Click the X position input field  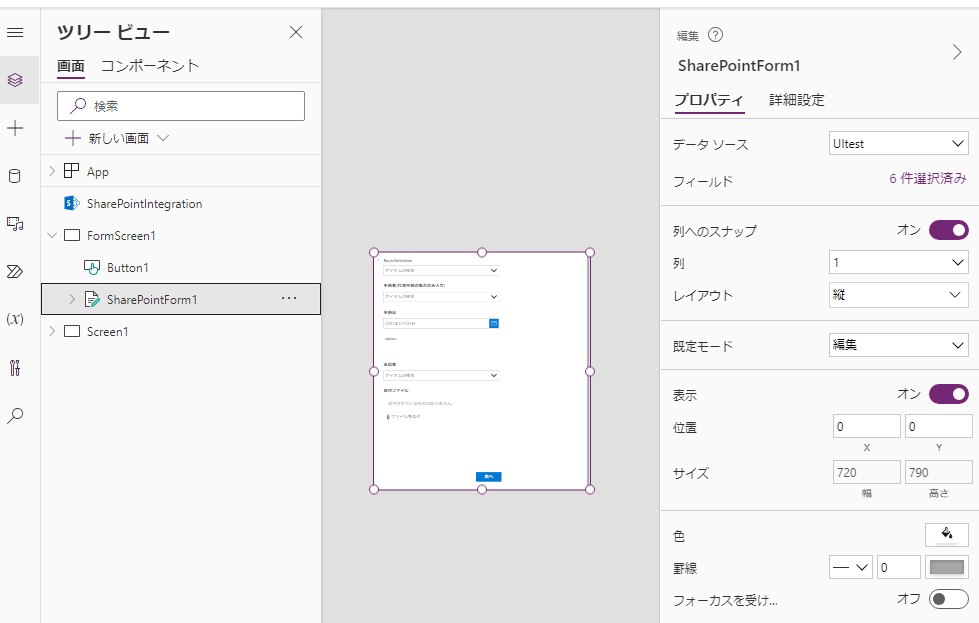click(x=867, y=426)
